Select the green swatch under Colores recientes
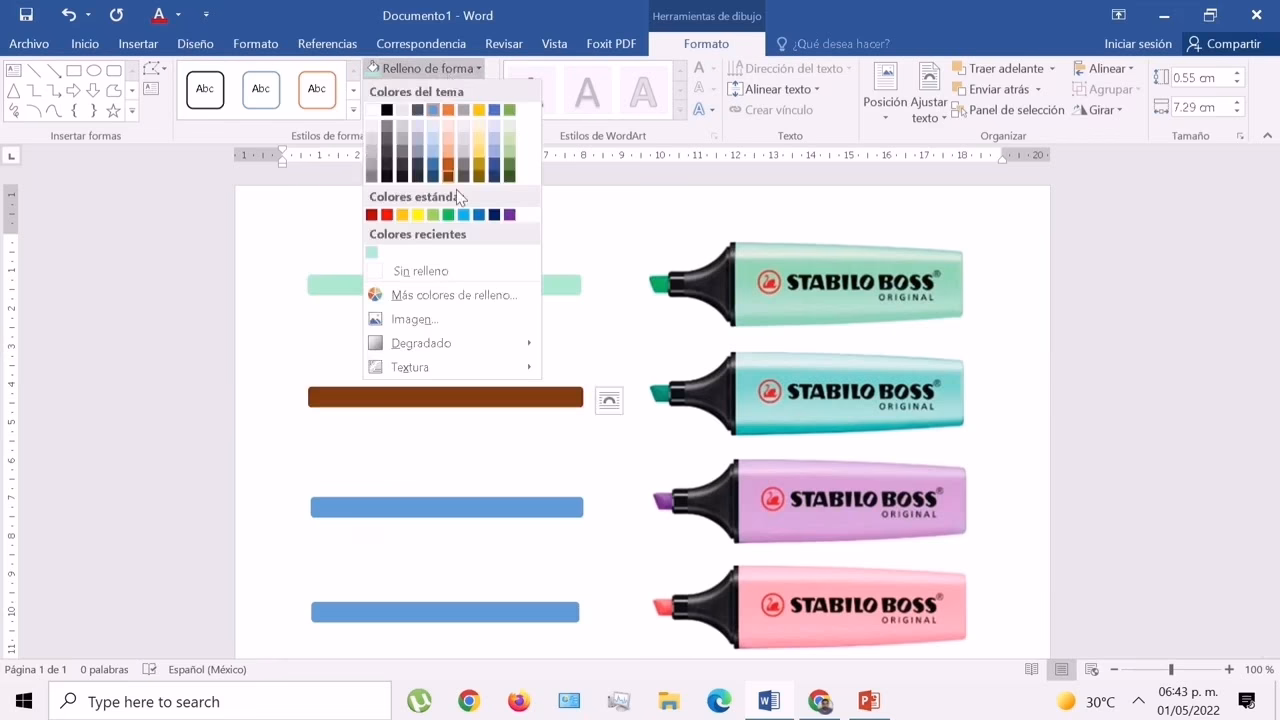 371,252
